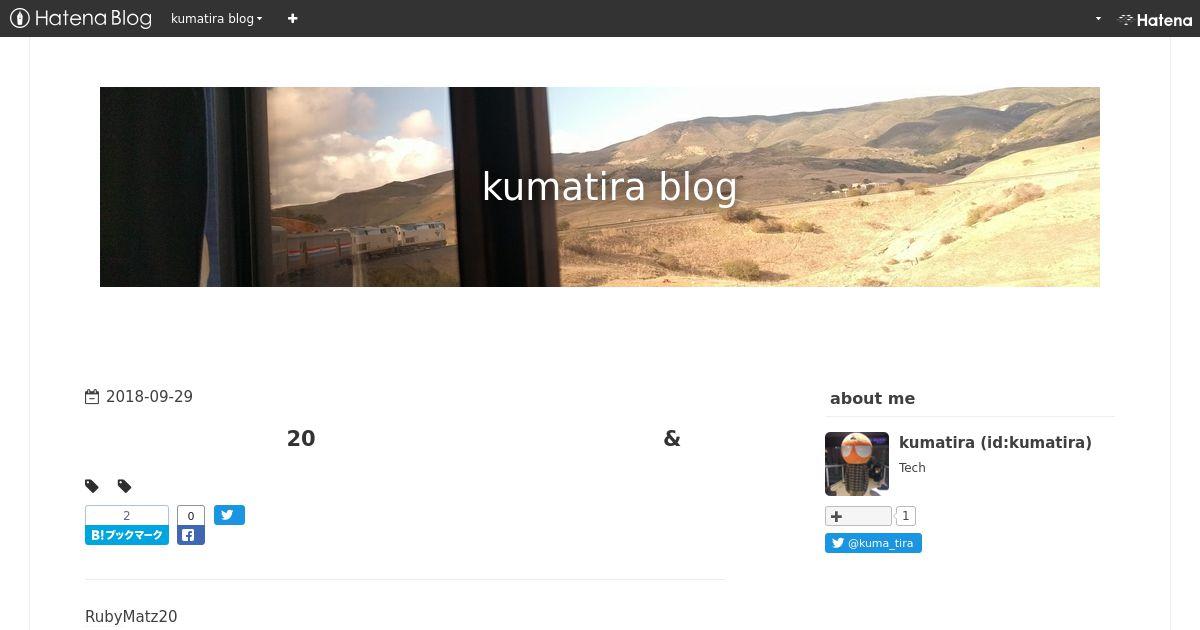
Task: Click the calendar icon beside the date
Action: 92,397
